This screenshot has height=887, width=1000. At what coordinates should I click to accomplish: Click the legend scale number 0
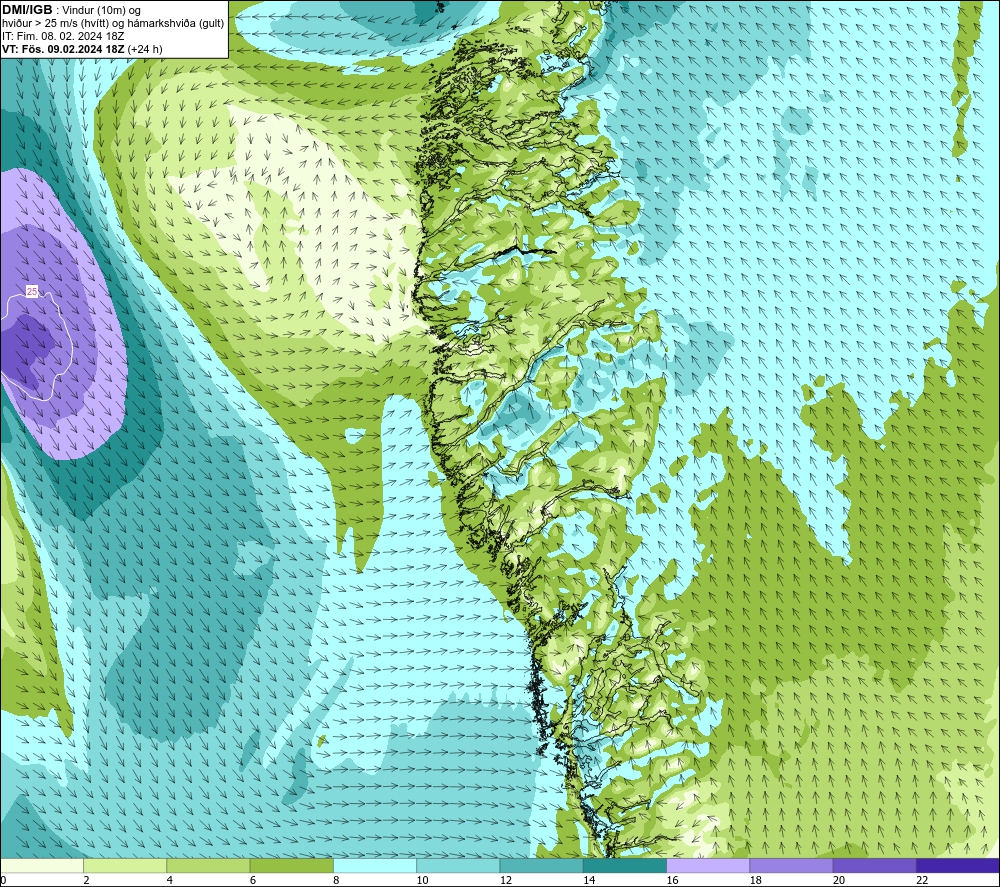point(3,880)
